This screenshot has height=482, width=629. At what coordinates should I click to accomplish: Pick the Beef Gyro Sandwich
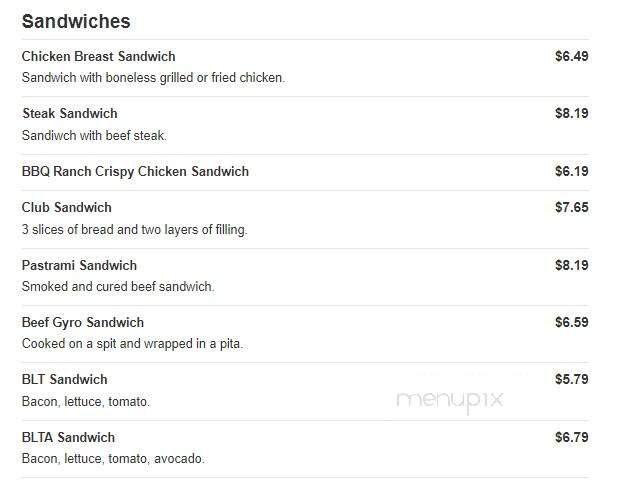pos(83,322)
